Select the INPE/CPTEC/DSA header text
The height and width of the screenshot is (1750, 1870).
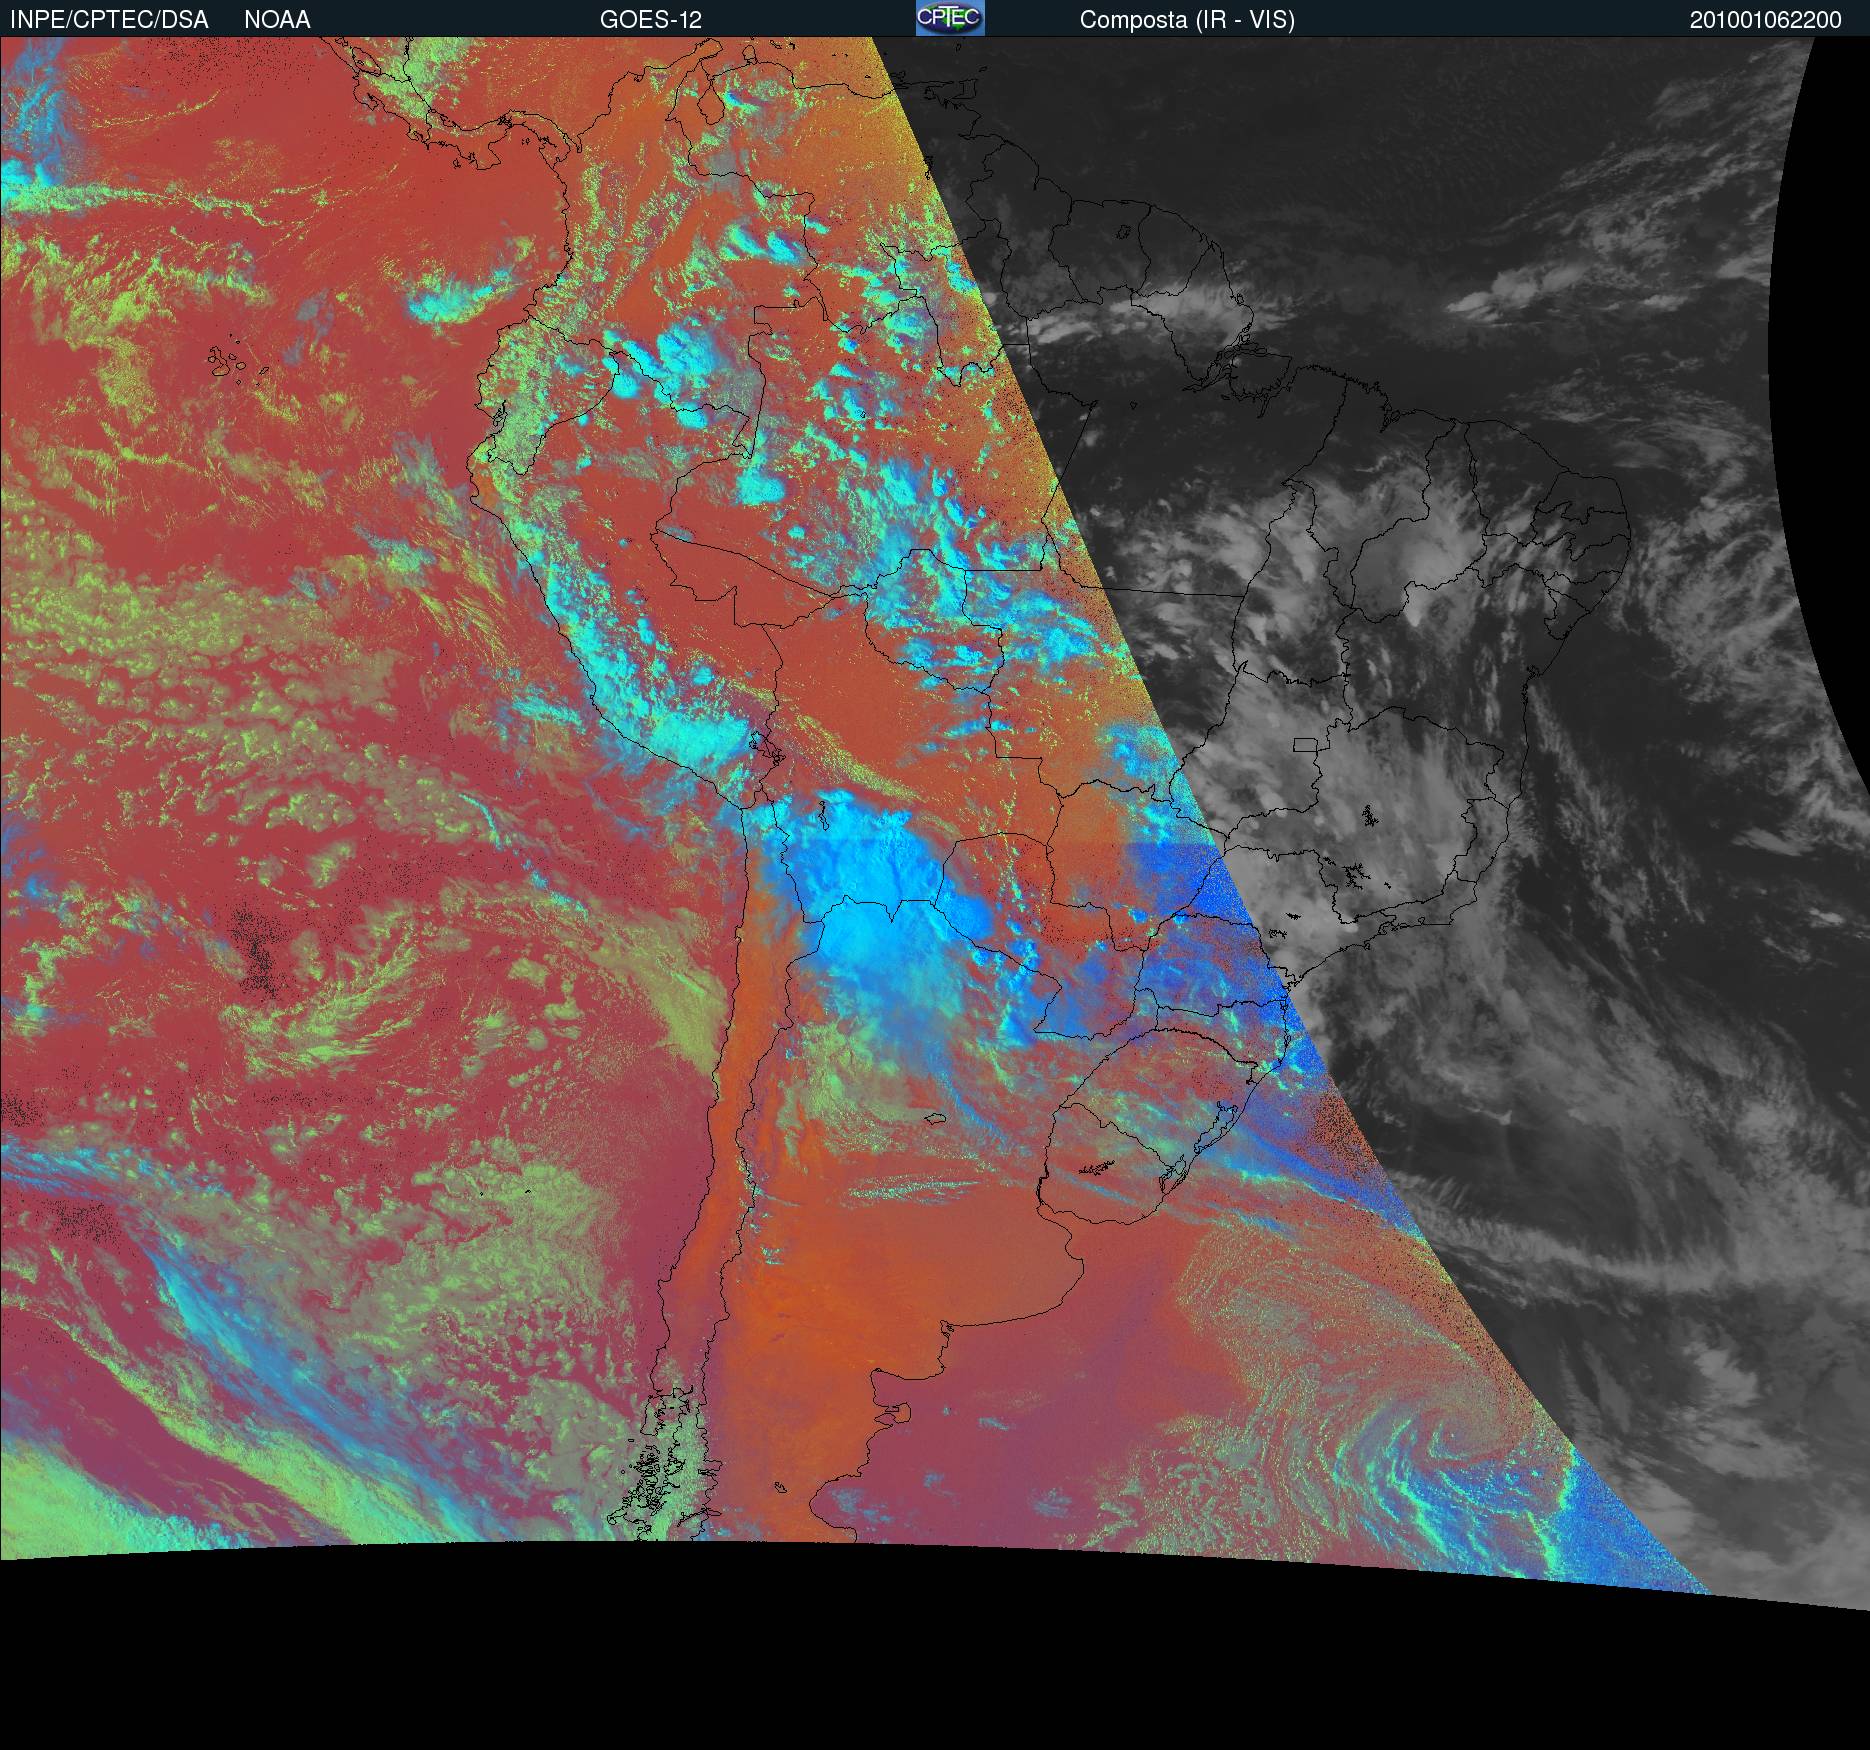pos(109,20)
